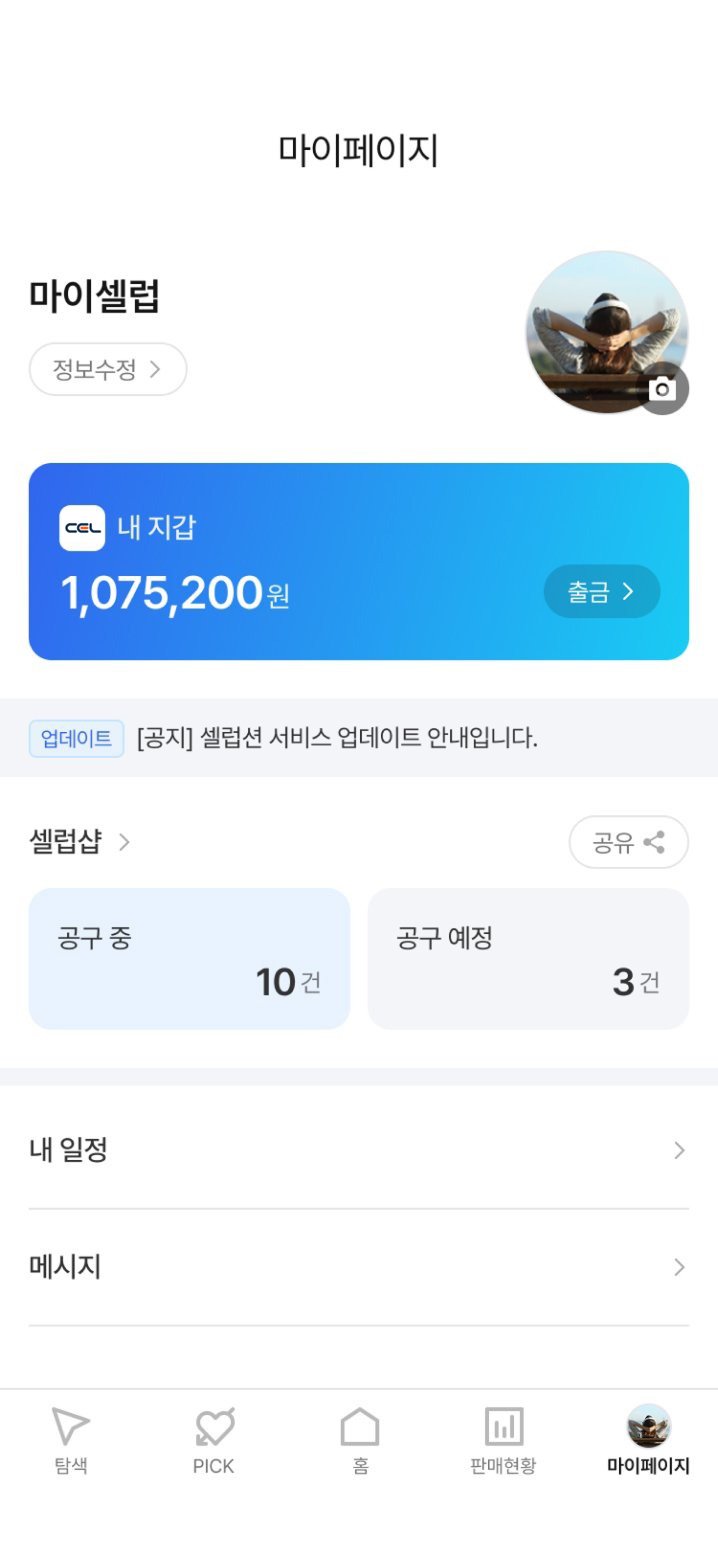
Task: Open 셀럽샵 via its chevron
Action: click(x=123, y=843)
